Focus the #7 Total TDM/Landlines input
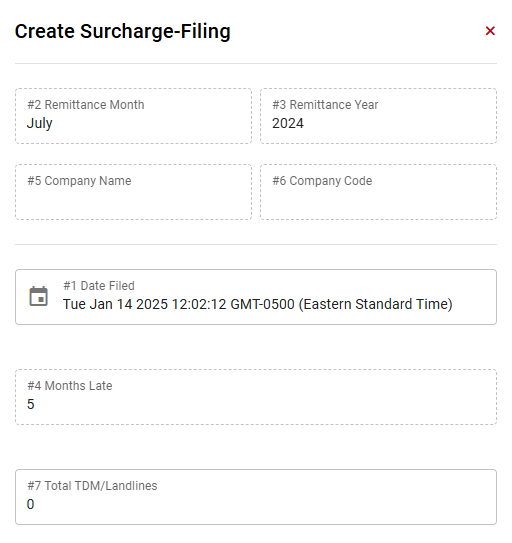512x543 pixels. coord(256,497)
